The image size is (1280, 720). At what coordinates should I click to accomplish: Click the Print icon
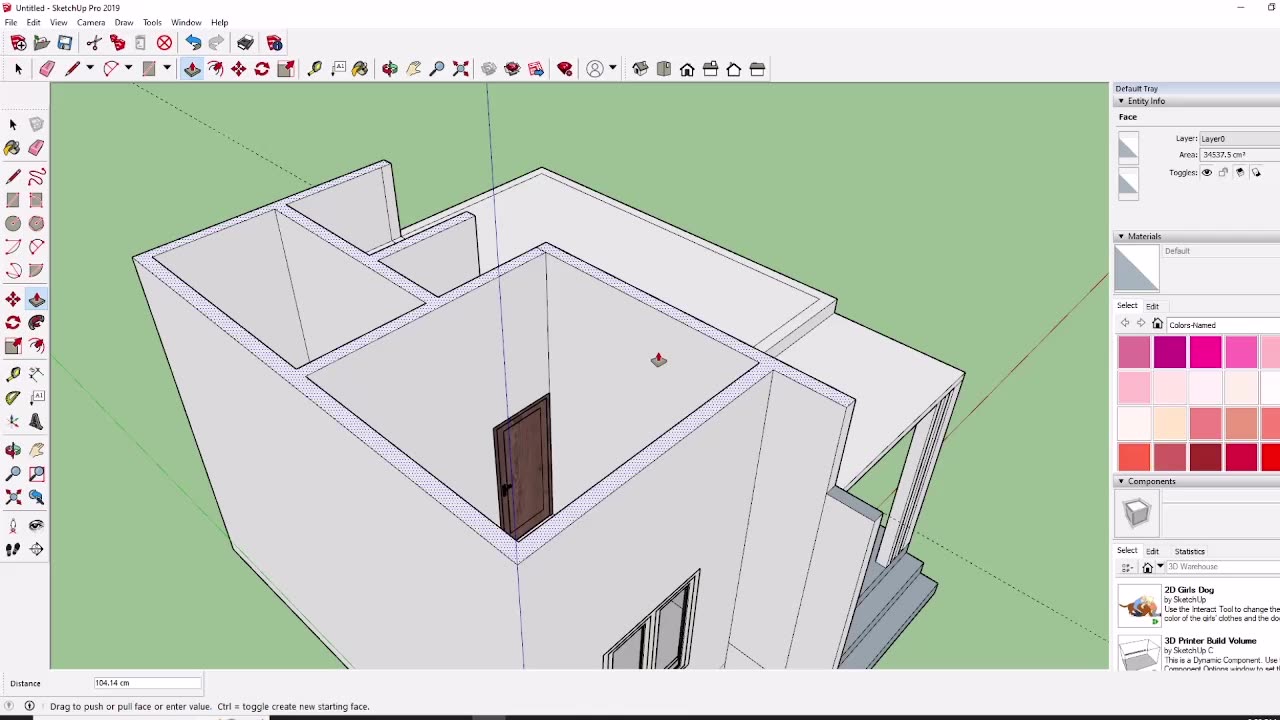click(245, 43)
